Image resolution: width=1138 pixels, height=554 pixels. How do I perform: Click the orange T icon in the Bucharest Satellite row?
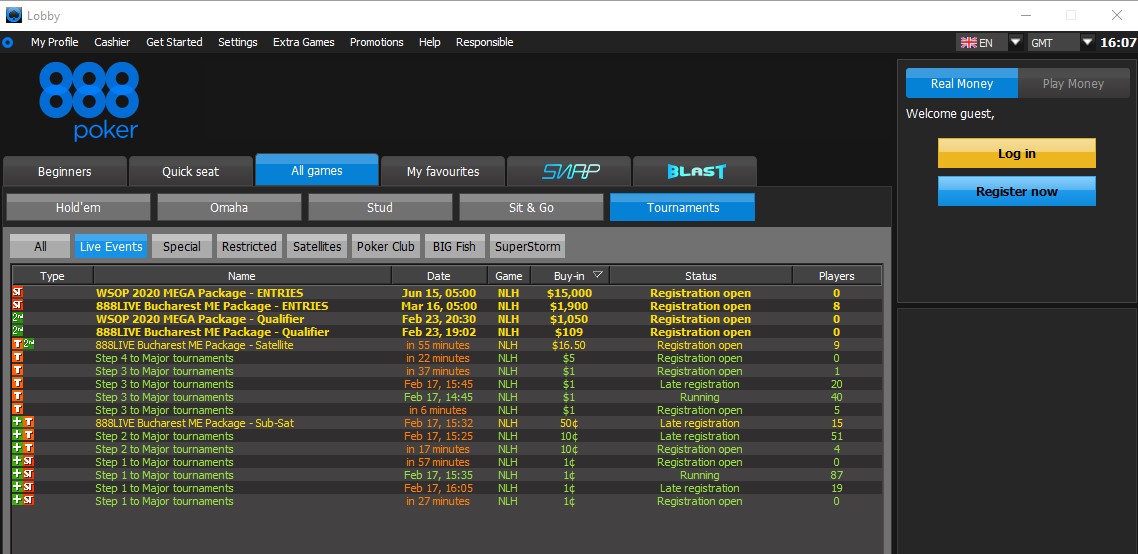pyautogui.click(x=18, y=345)
